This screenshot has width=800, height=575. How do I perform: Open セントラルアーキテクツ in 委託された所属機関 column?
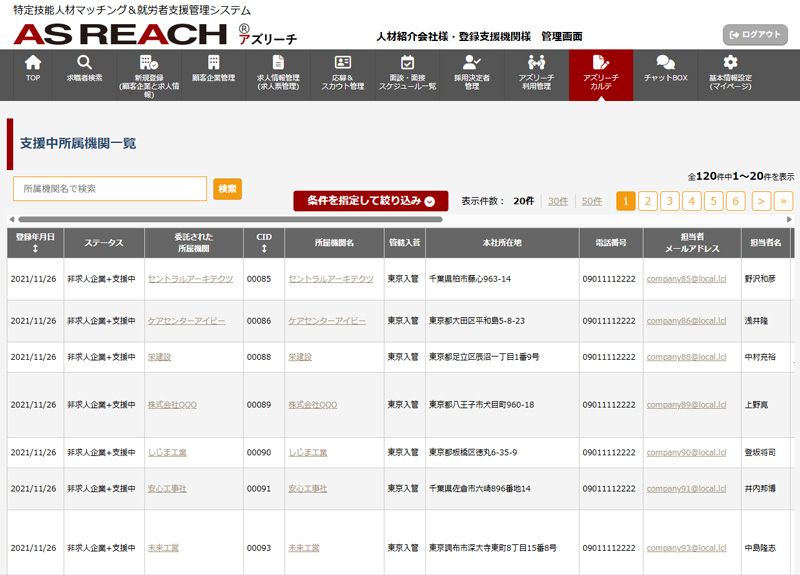190,279
